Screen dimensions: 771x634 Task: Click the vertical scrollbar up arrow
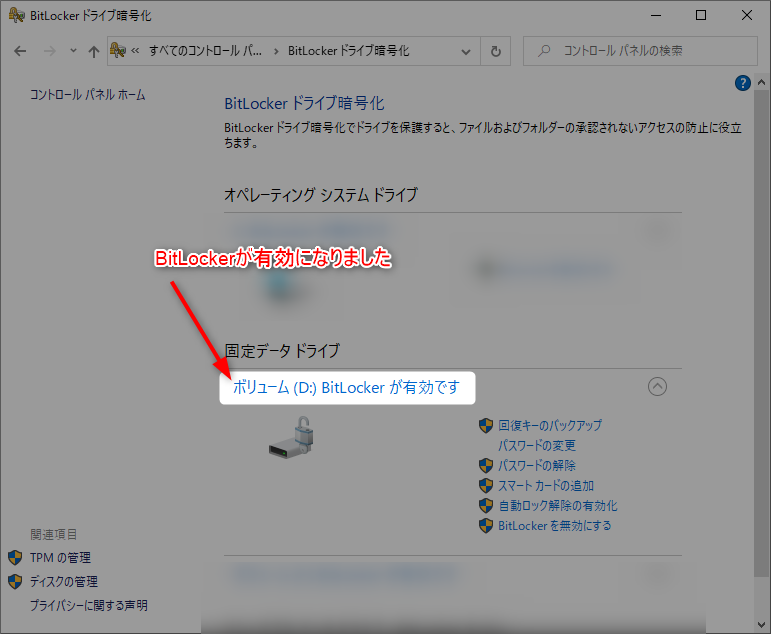click(x=762, y=82)
